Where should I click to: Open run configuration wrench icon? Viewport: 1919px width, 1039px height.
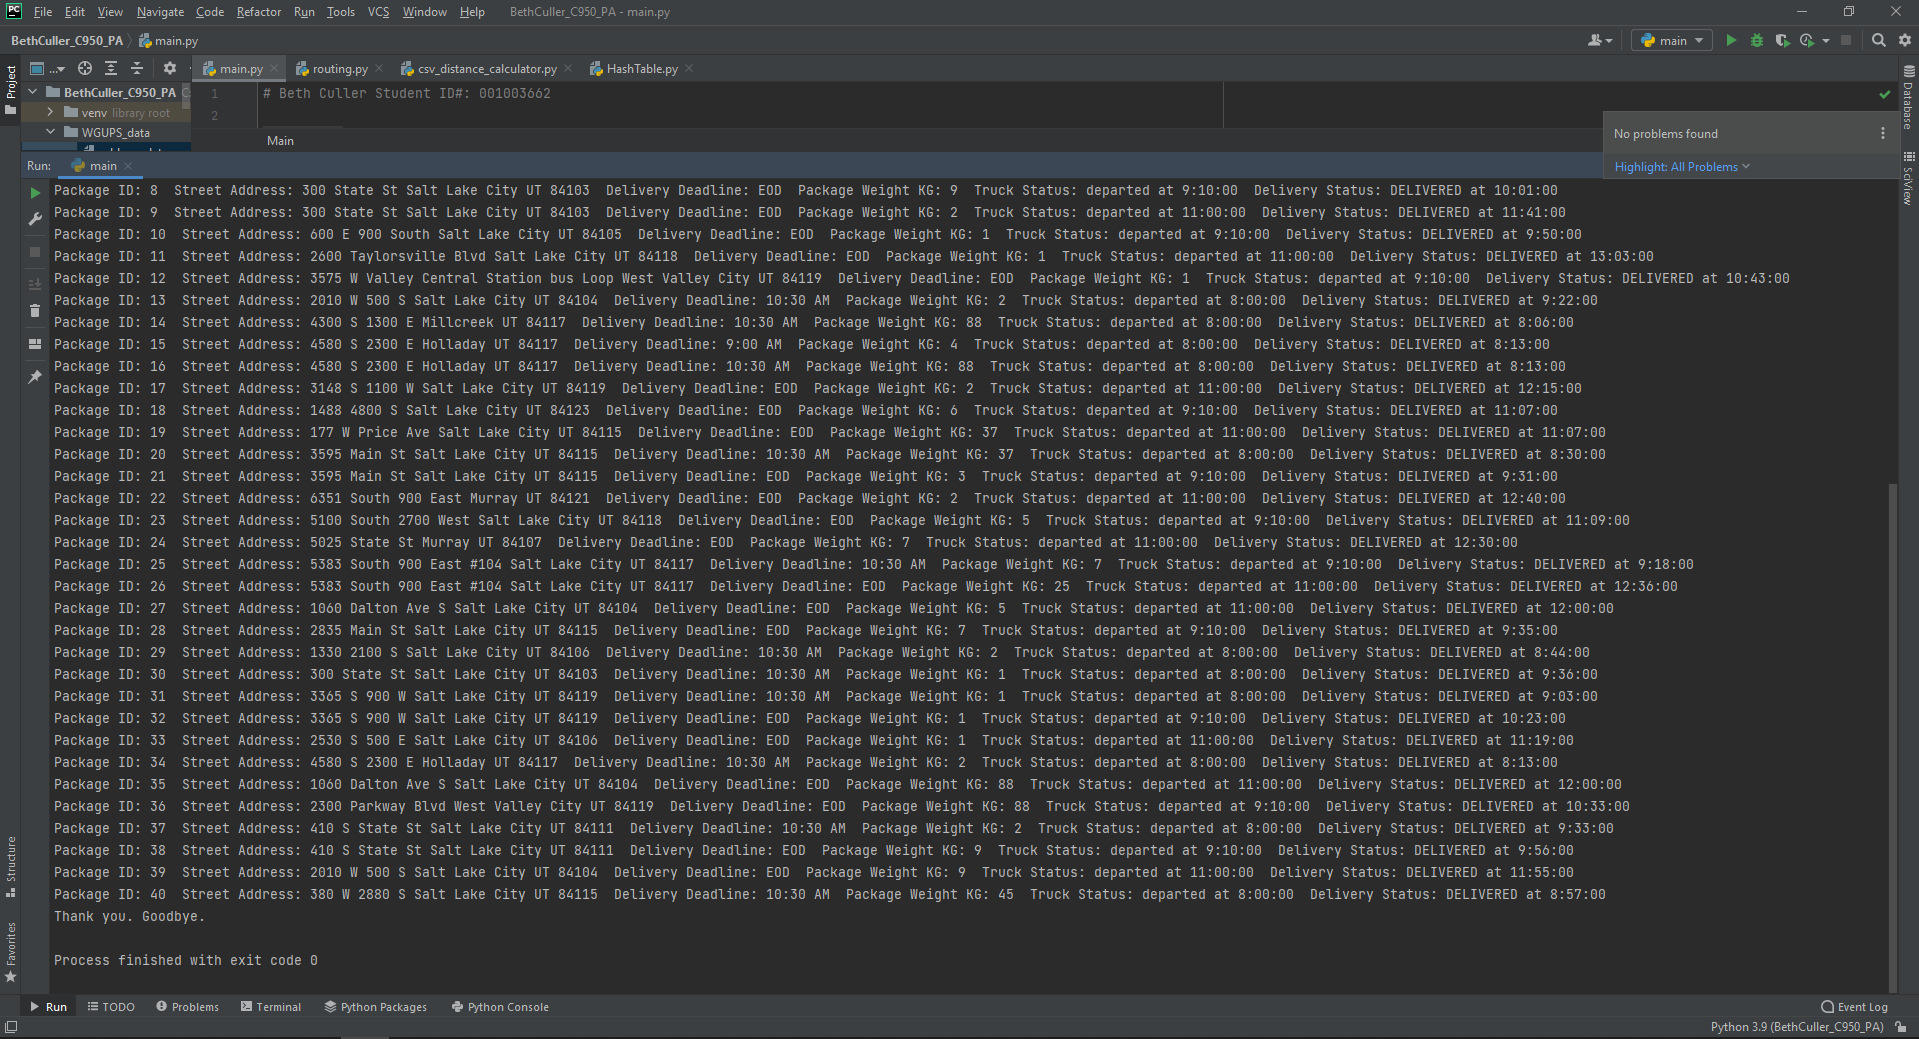coord(35,219)
